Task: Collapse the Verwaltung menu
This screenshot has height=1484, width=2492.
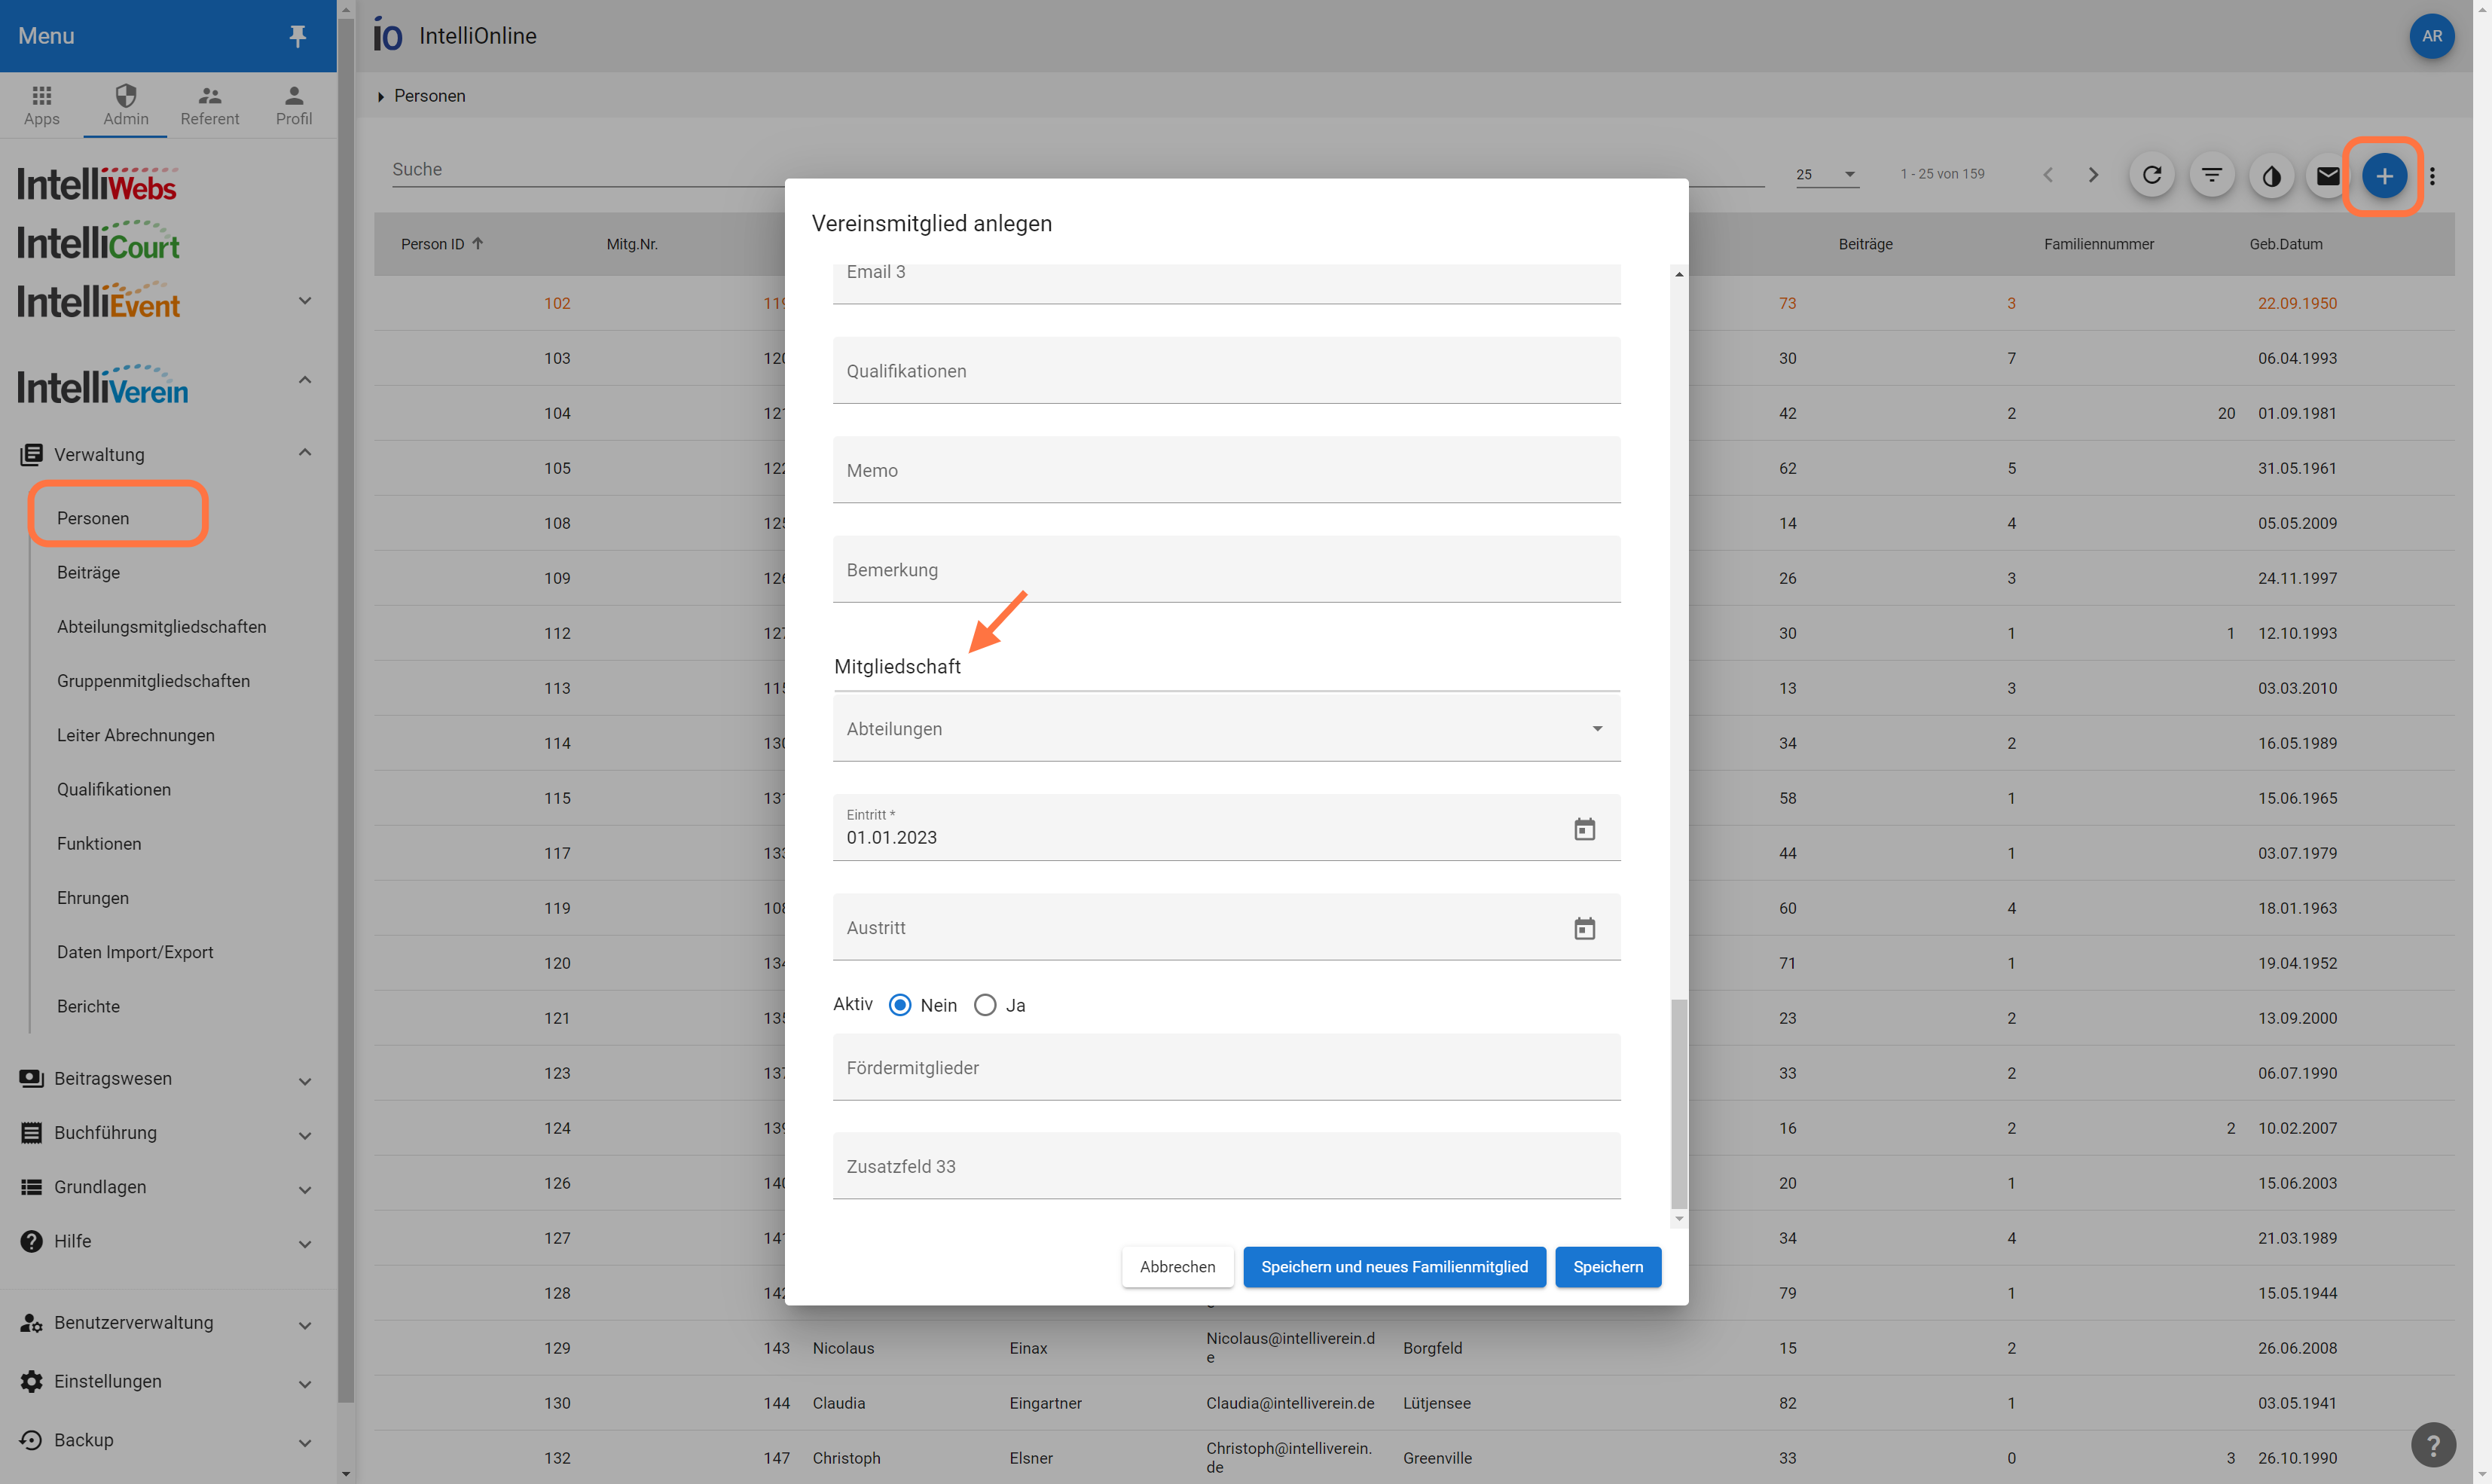Action: tap(305, 453)
